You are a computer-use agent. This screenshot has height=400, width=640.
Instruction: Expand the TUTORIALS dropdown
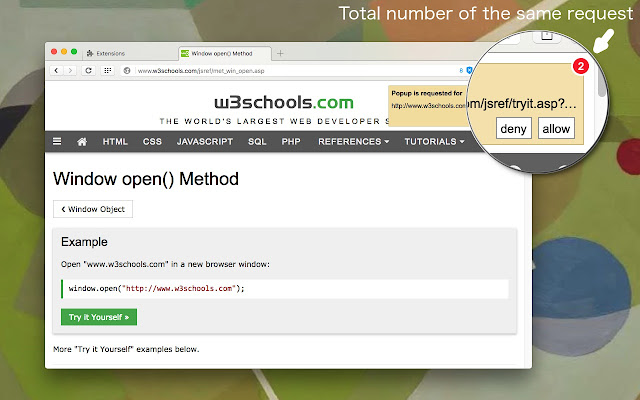[x=434, y=142]
